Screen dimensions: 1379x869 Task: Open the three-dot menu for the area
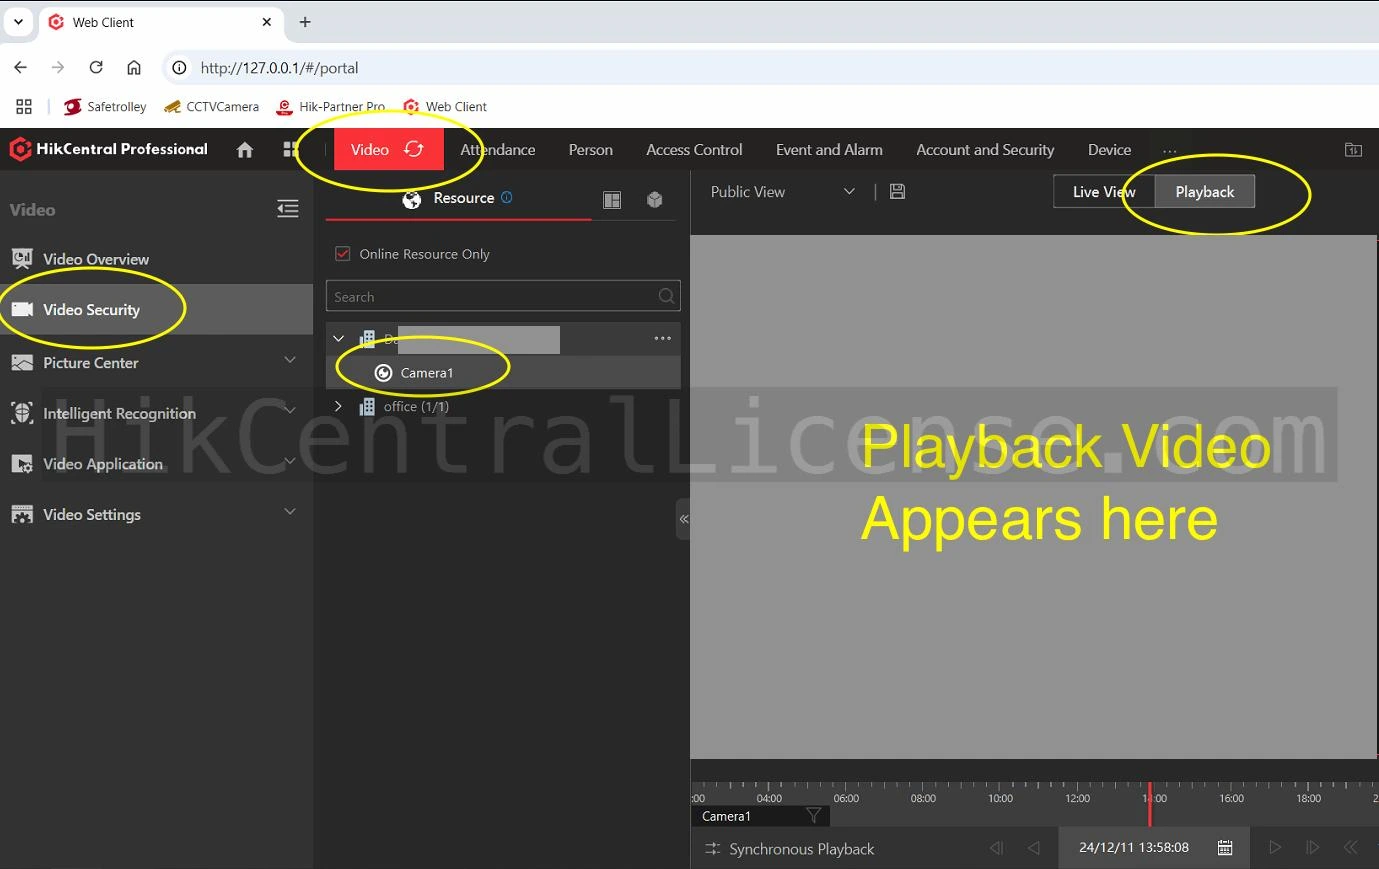(663, 338)
